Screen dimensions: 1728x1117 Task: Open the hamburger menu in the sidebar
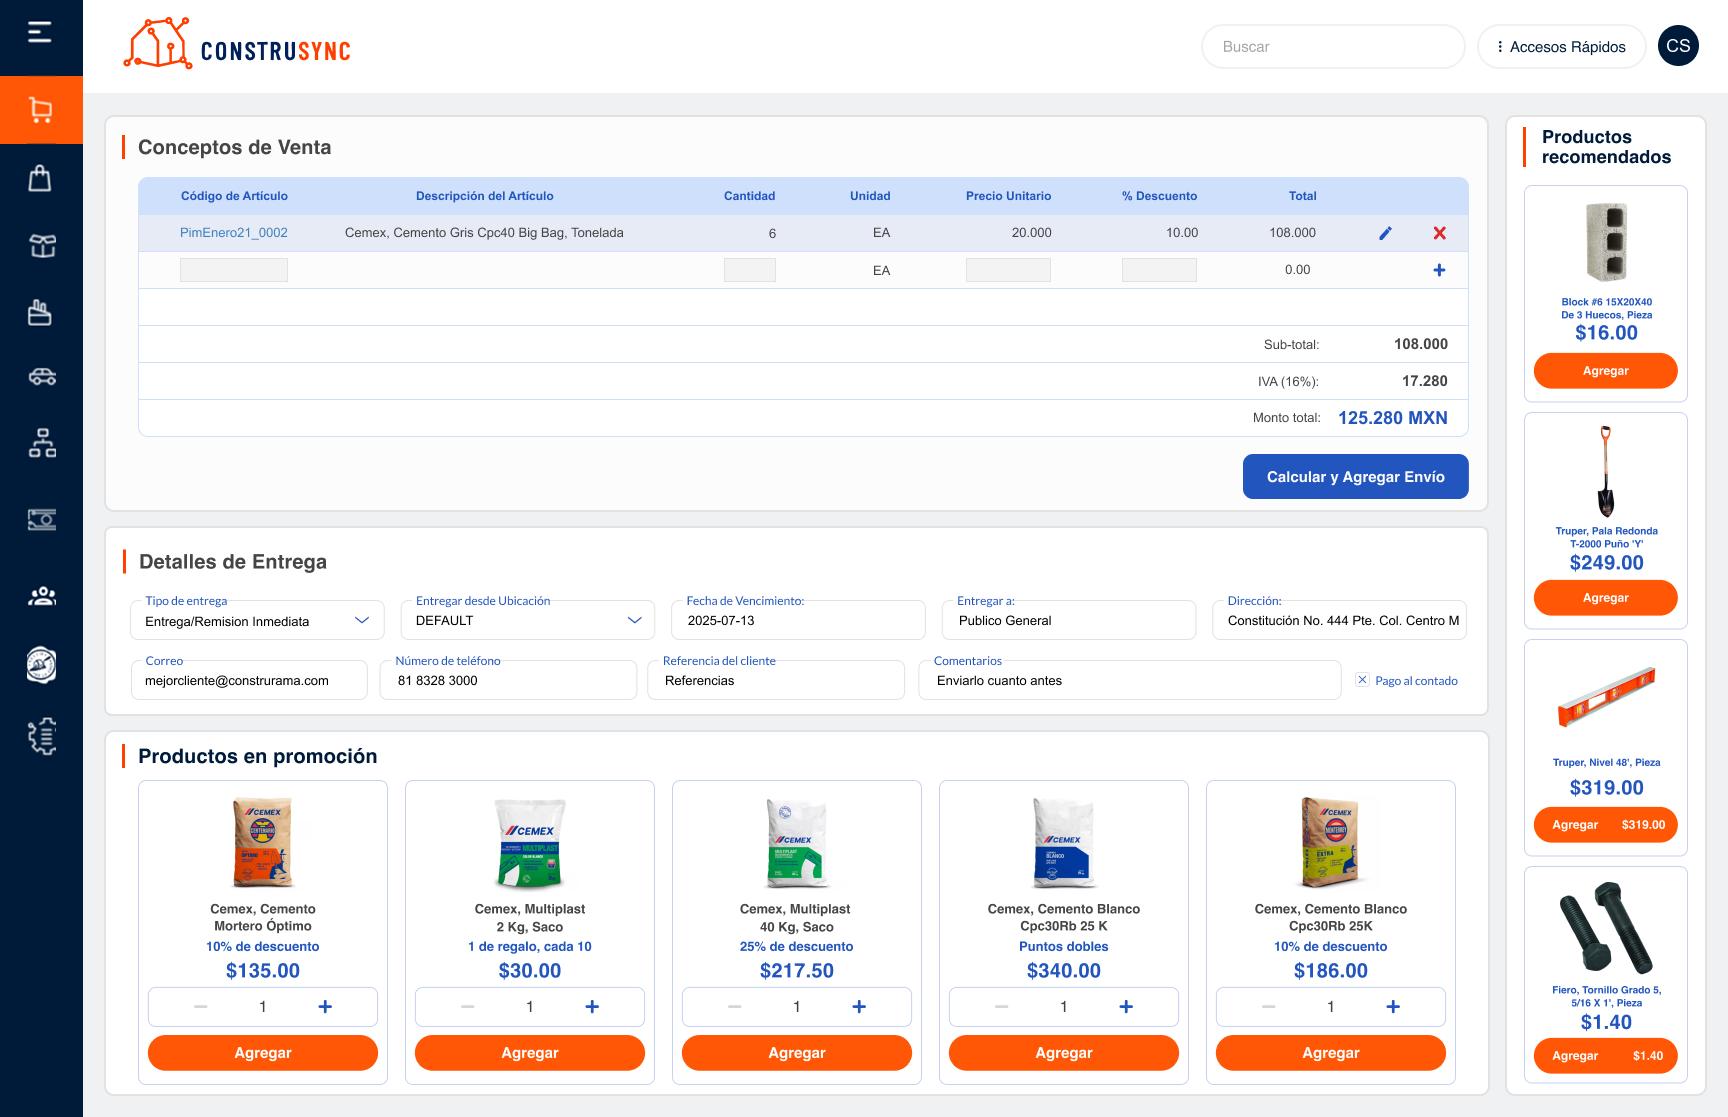(x=40, y=33)
